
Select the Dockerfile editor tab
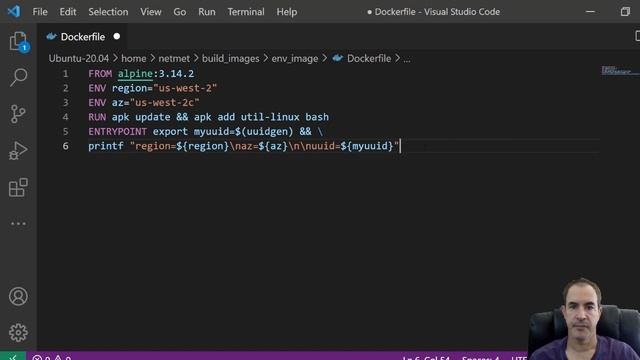(x=82, y=37)
